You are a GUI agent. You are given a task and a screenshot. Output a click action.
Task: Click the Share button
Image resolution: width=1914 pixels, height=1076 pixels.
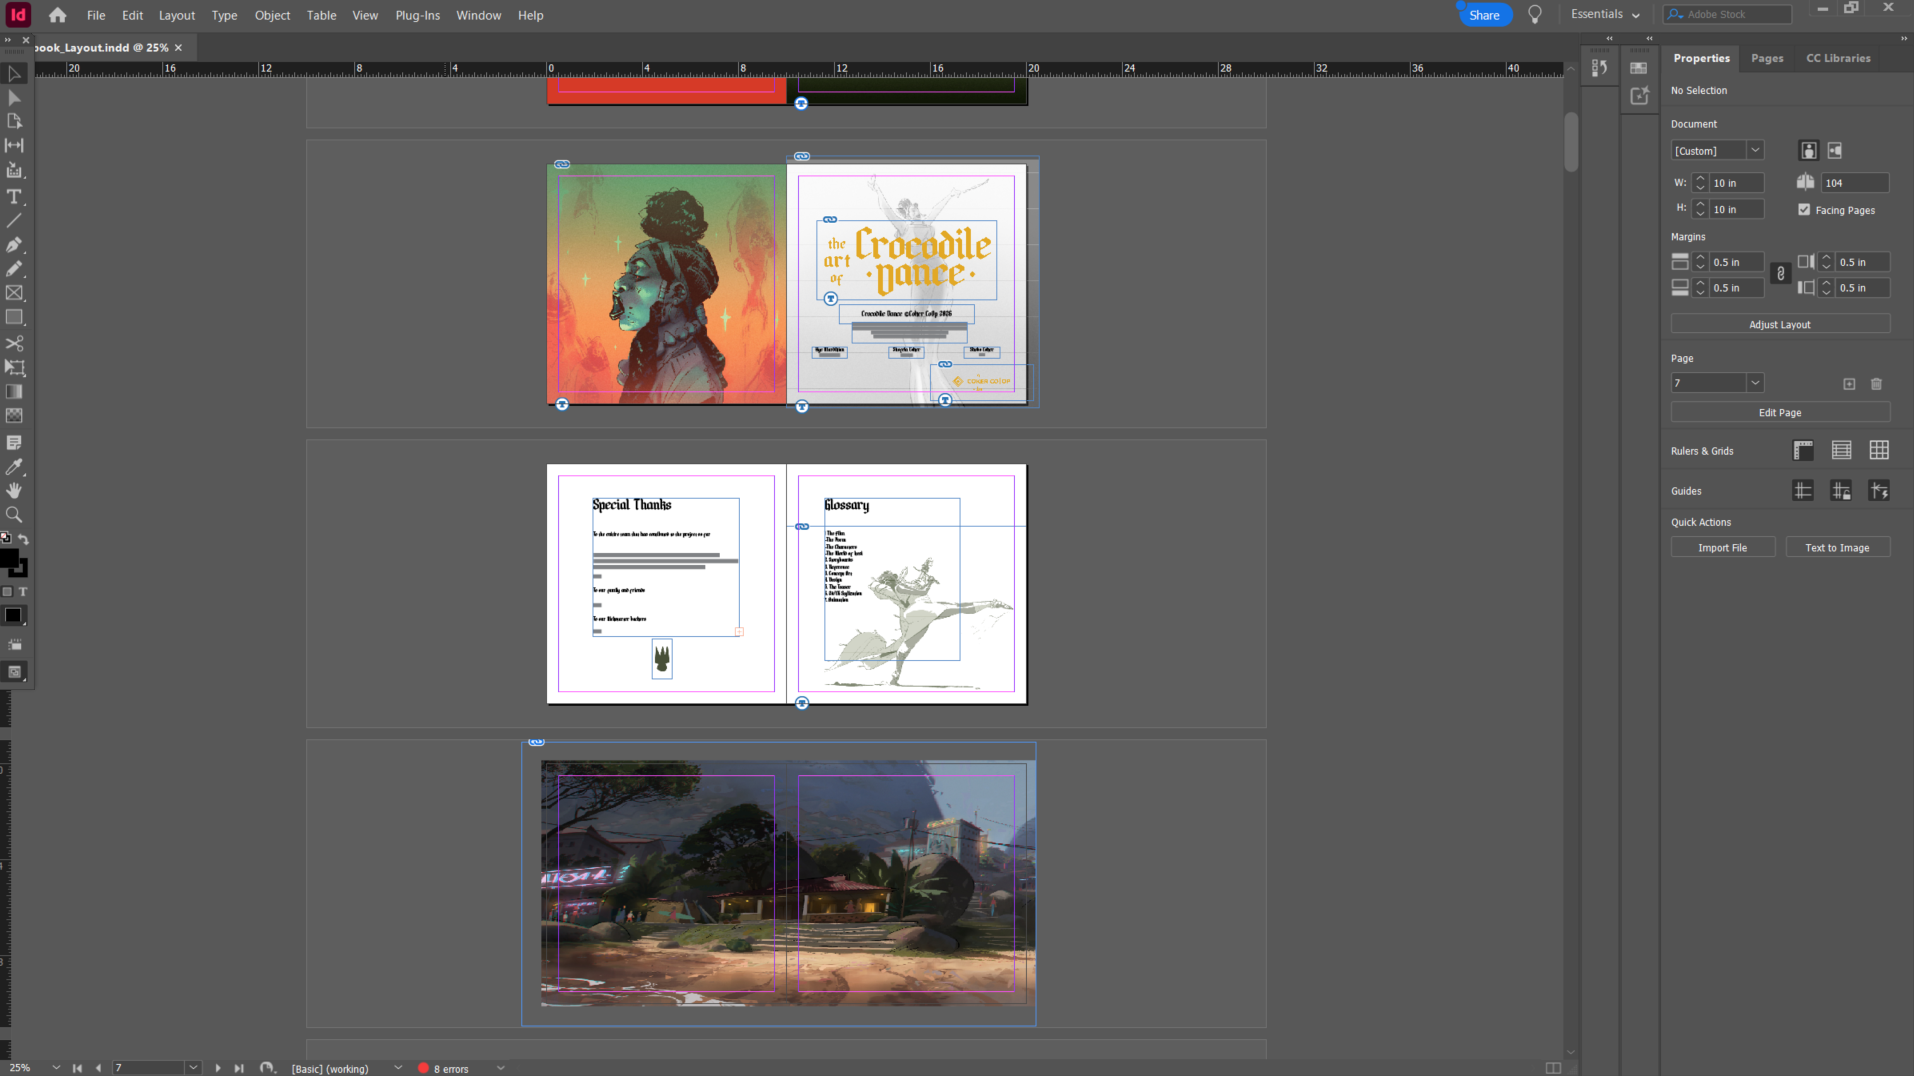[x=1484, y=15]
